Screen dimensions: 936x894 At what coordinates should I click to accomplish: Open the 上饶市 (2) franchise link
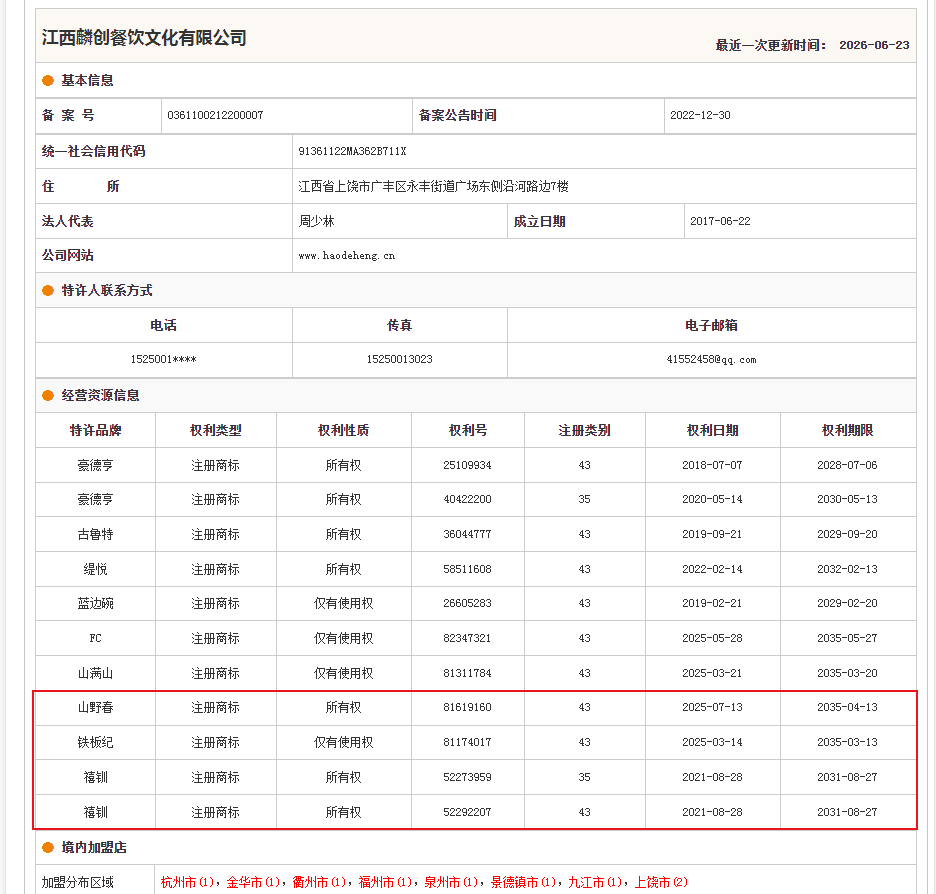[x=661, y=882]
